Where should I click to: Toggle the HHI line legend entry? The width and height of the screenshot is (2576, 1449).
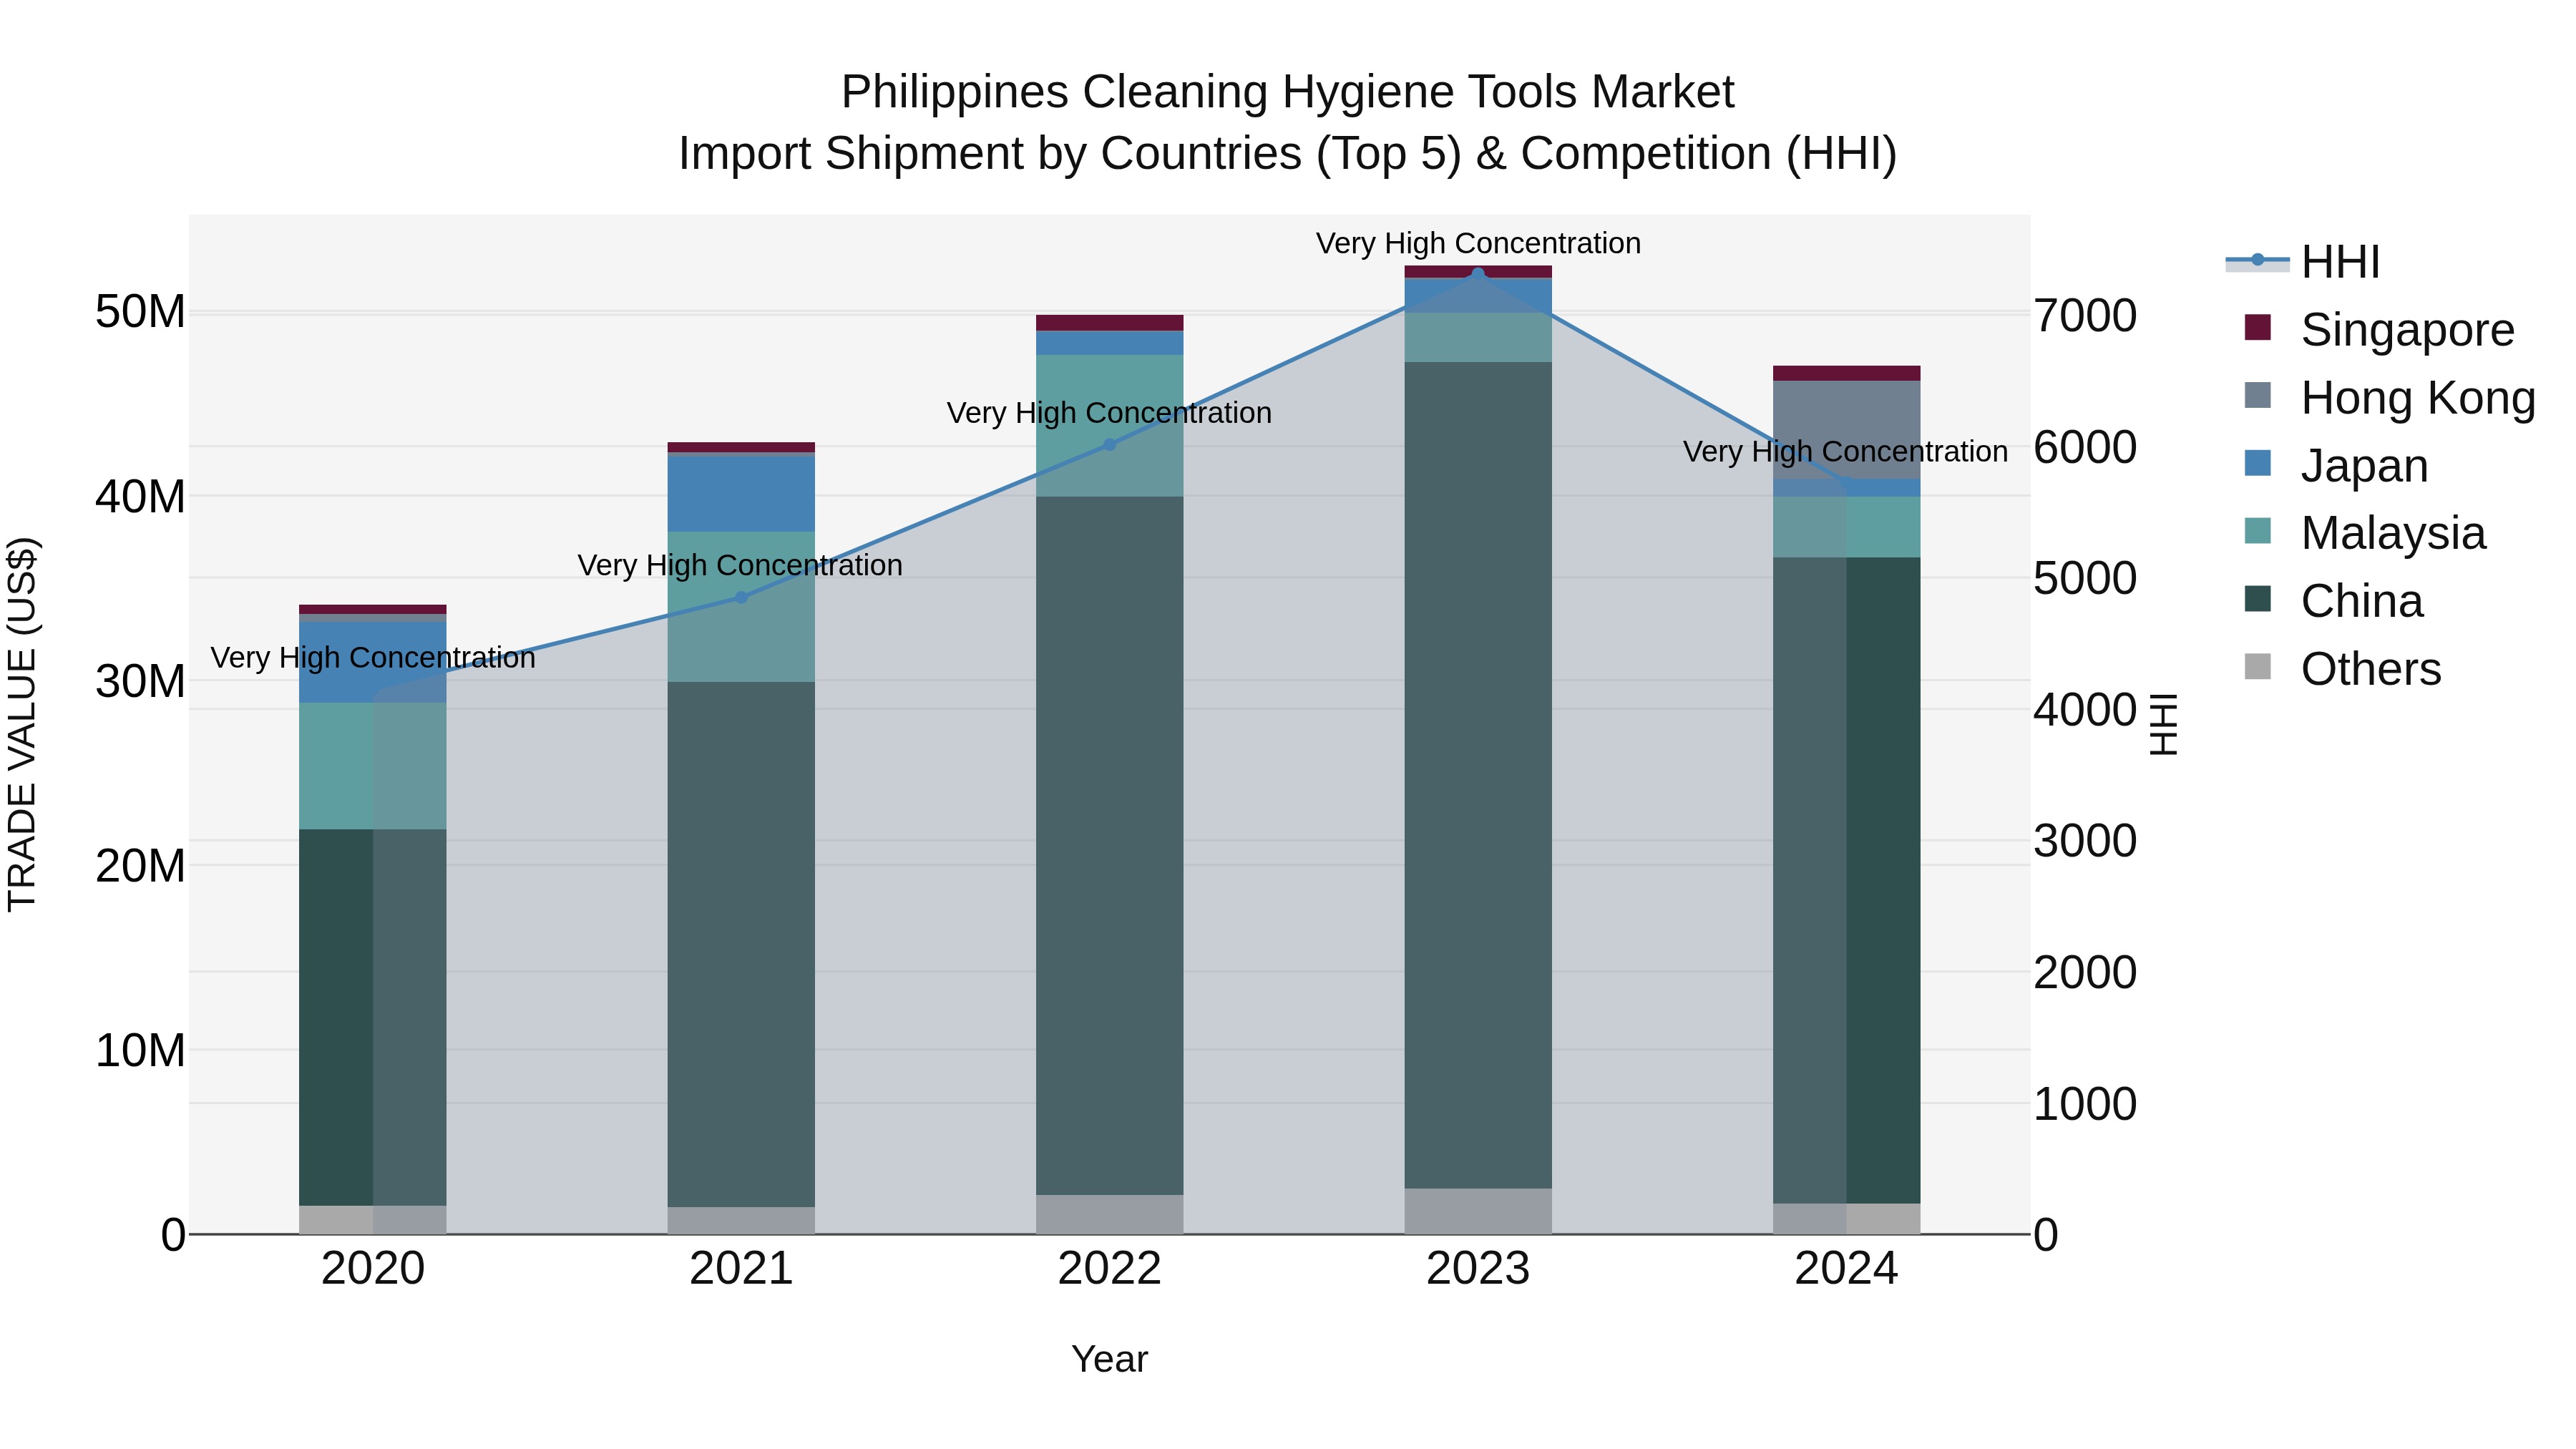[x=2303, y=262]
